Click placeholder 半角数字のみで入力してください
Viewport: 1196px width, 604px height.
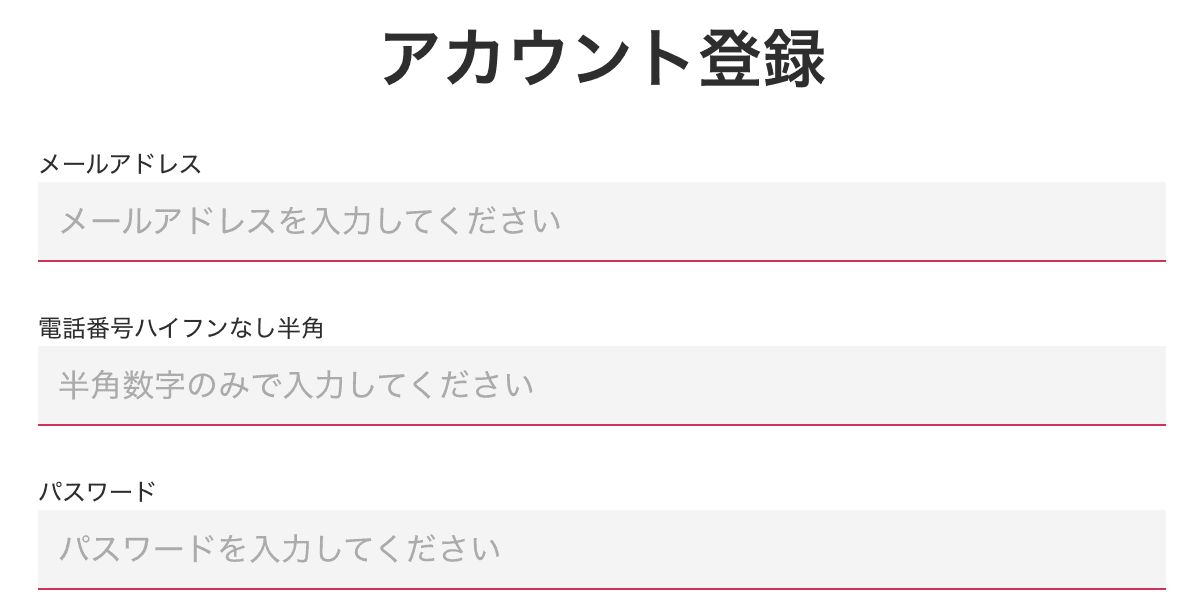coord(296,385)
